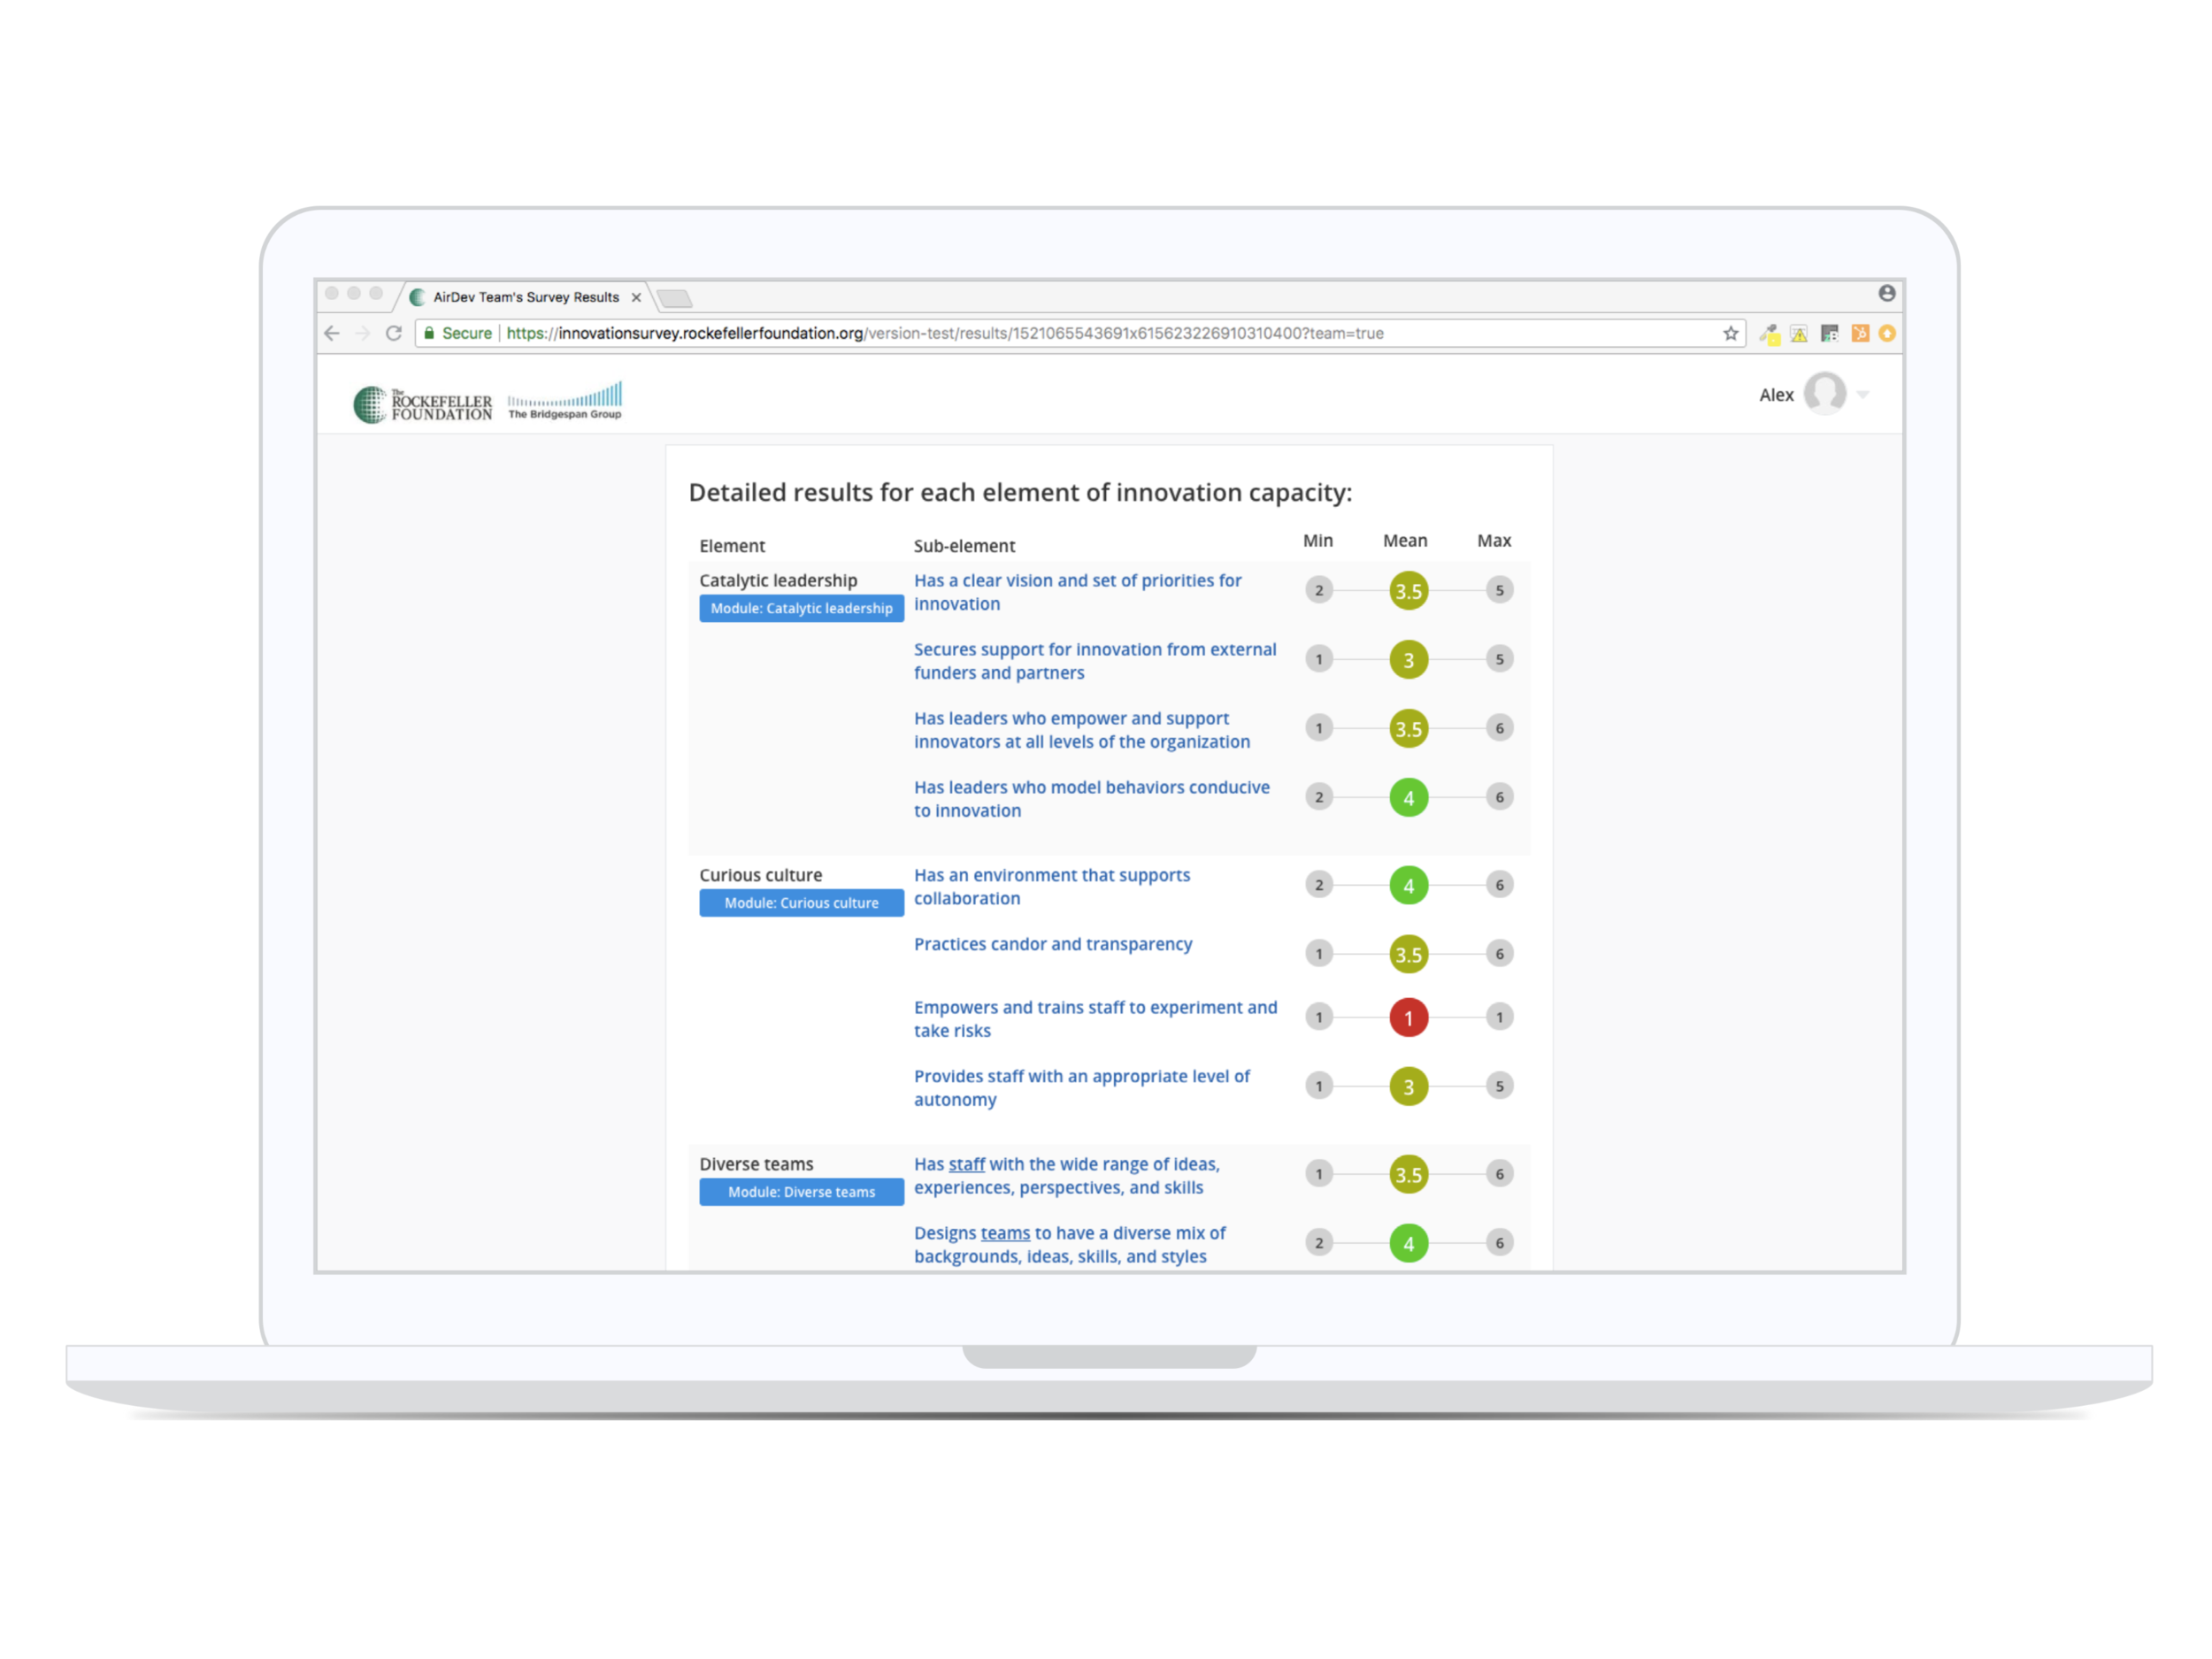Click the Min column header
2212x1659 pixels.
1317,541
